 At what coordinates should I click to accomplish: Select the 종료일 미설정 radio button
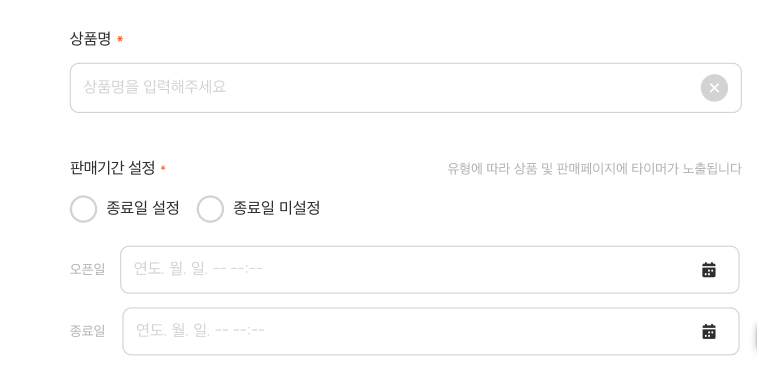[x=210, y=209]
